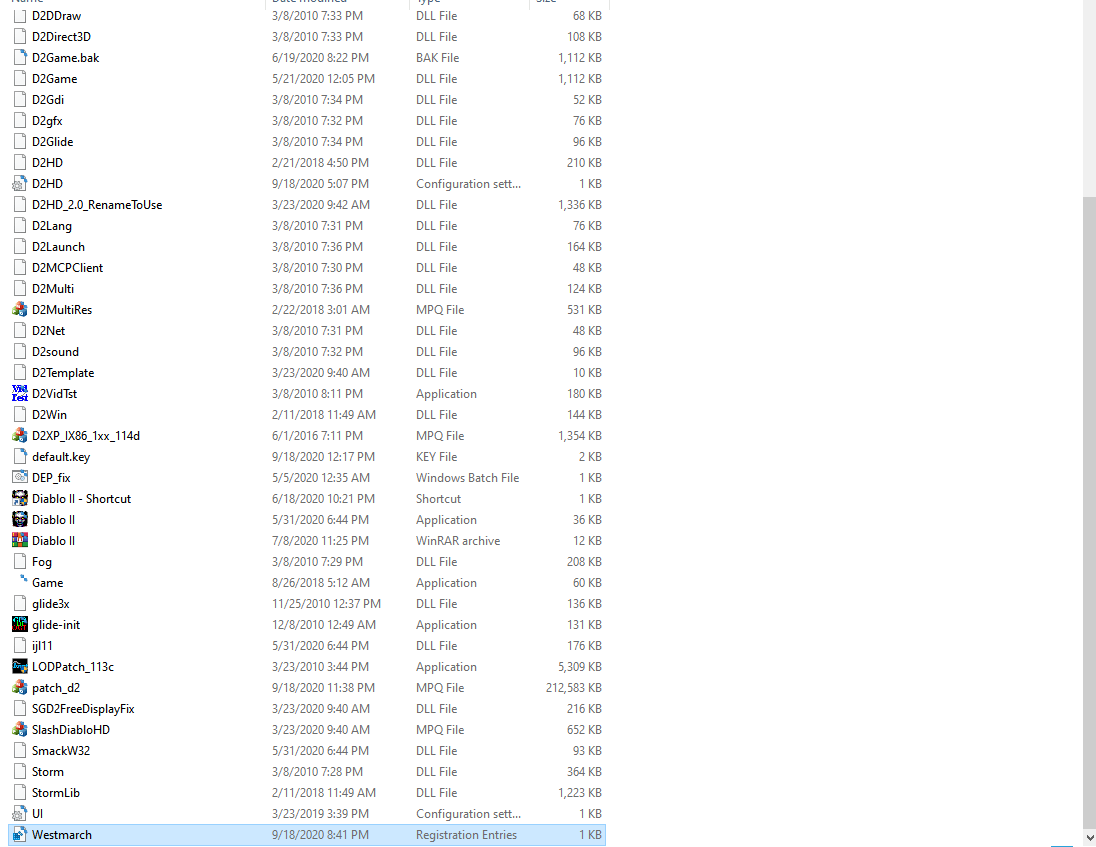
Task: Click the BAK File type text
Action: [438, 57]
